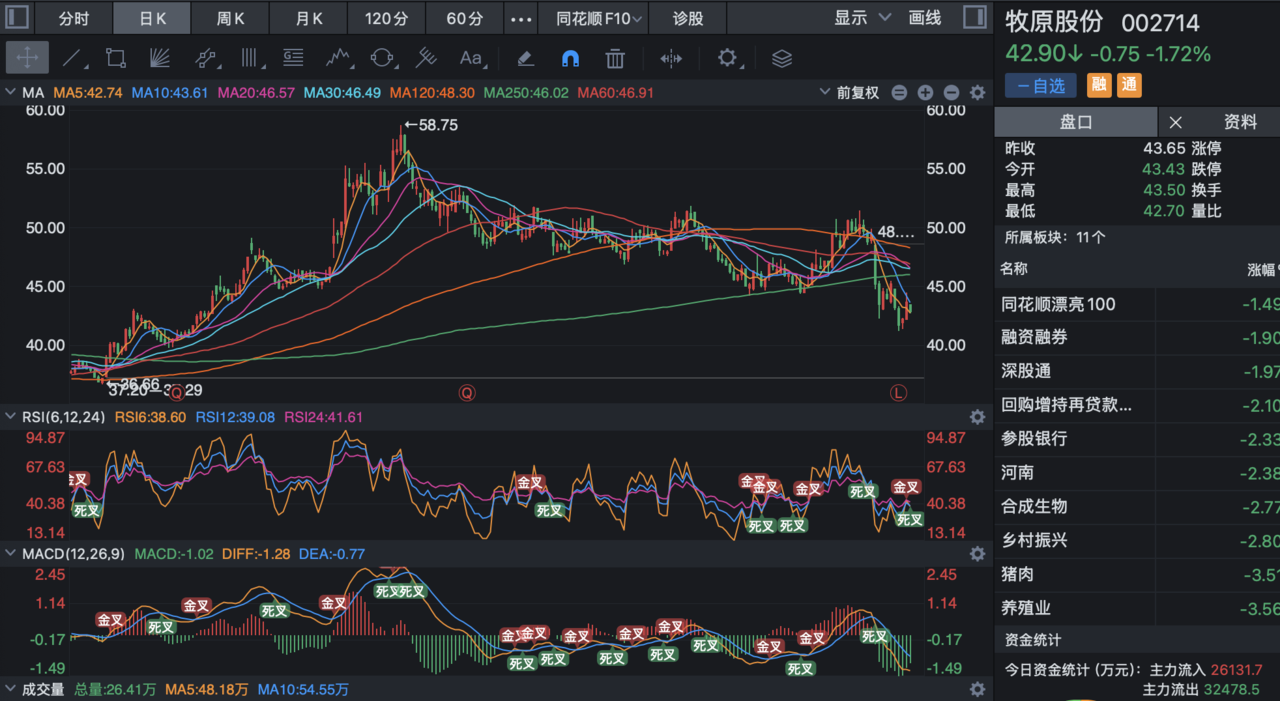Open the RSI panel settings gear
Screen dimensions: 1280x701
977,417
